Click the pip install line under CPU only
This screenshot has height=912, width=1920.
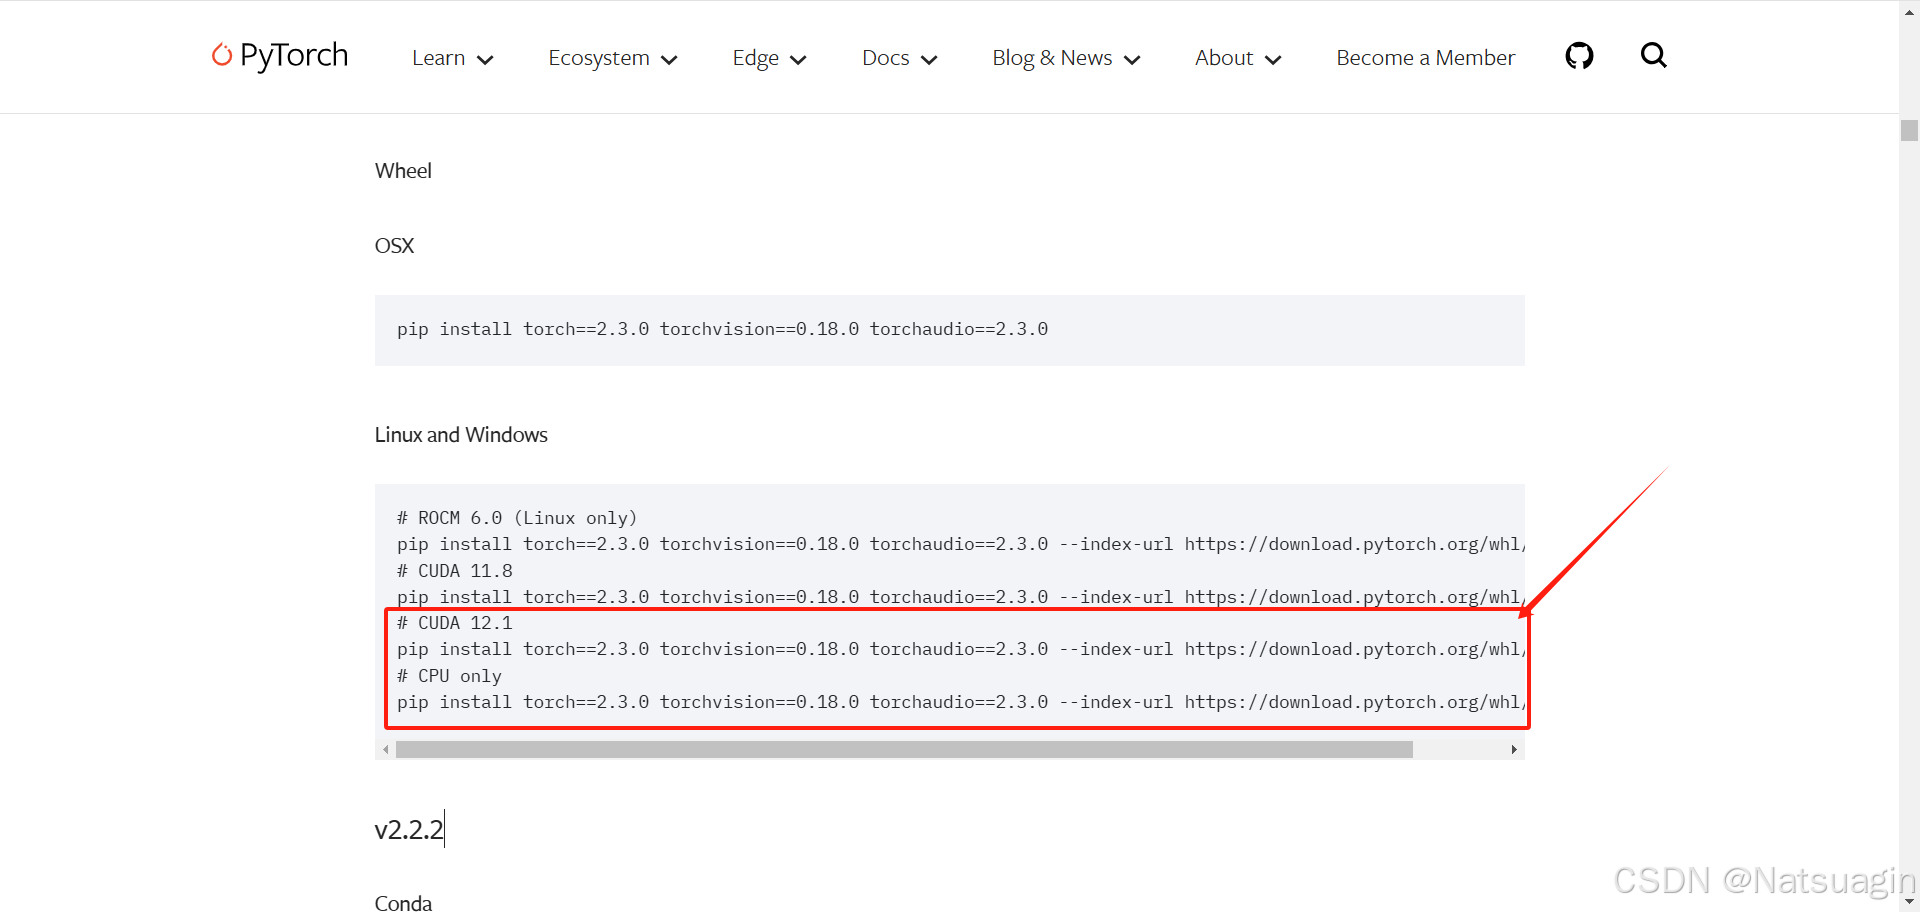[960, 702]
